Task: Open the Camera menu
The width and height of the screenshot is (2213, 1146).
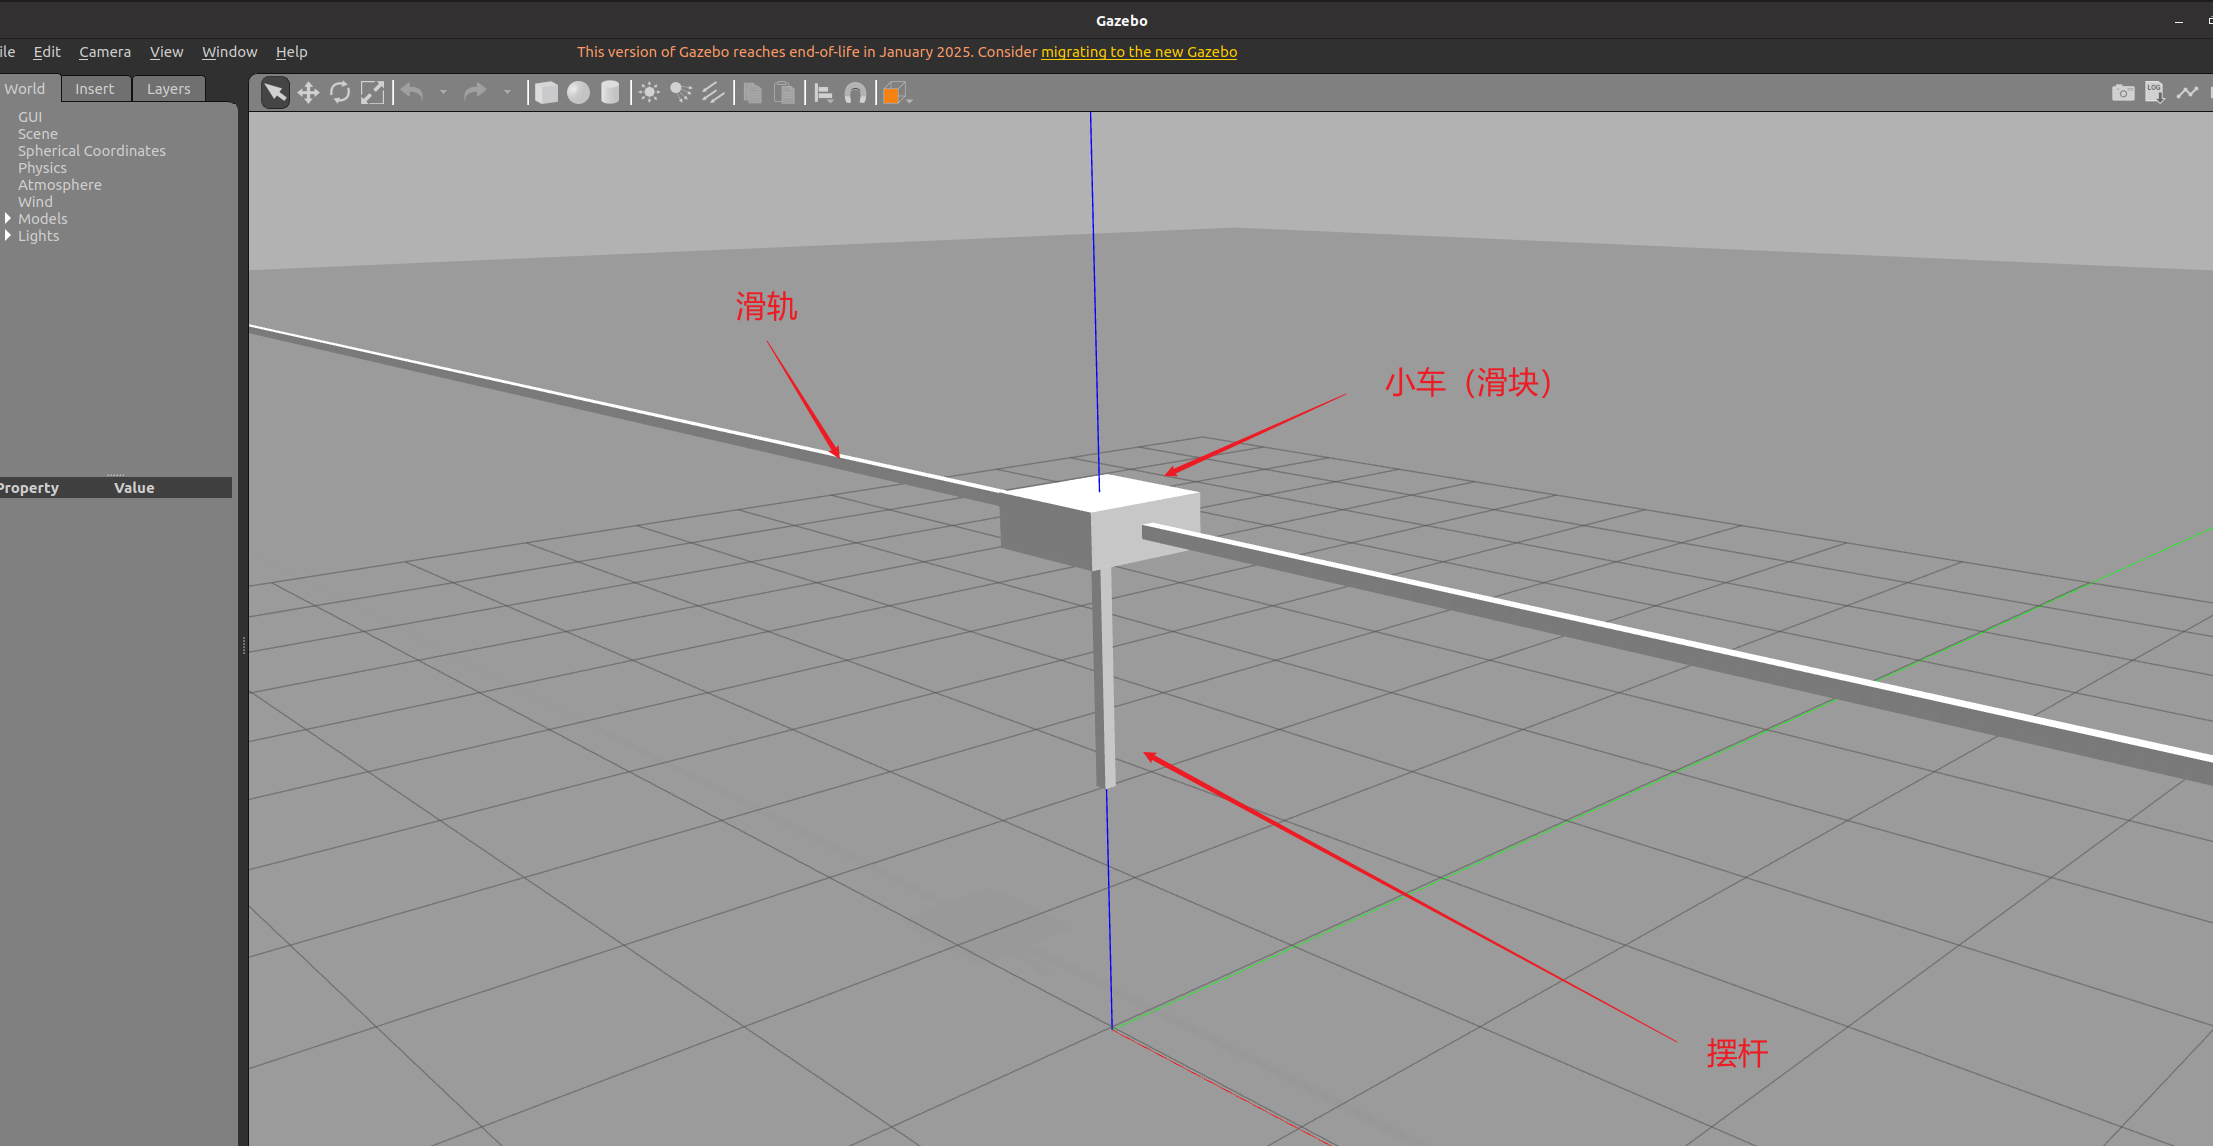Action: [105, 52]
